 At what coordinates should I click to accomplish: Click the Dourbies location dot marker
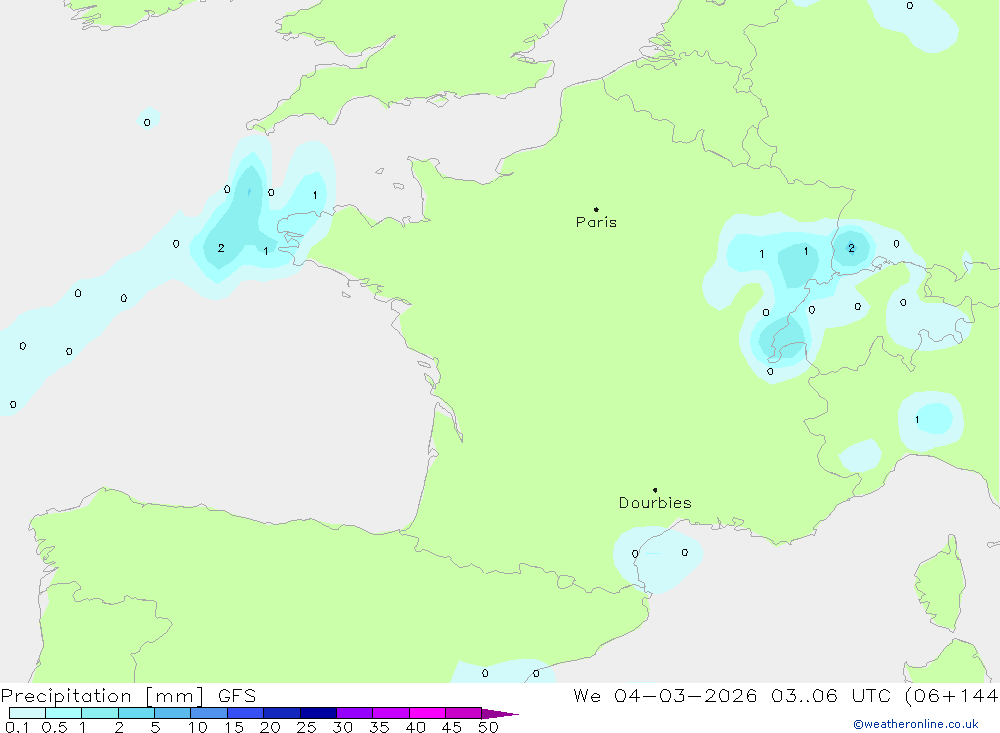coord(655,490)
